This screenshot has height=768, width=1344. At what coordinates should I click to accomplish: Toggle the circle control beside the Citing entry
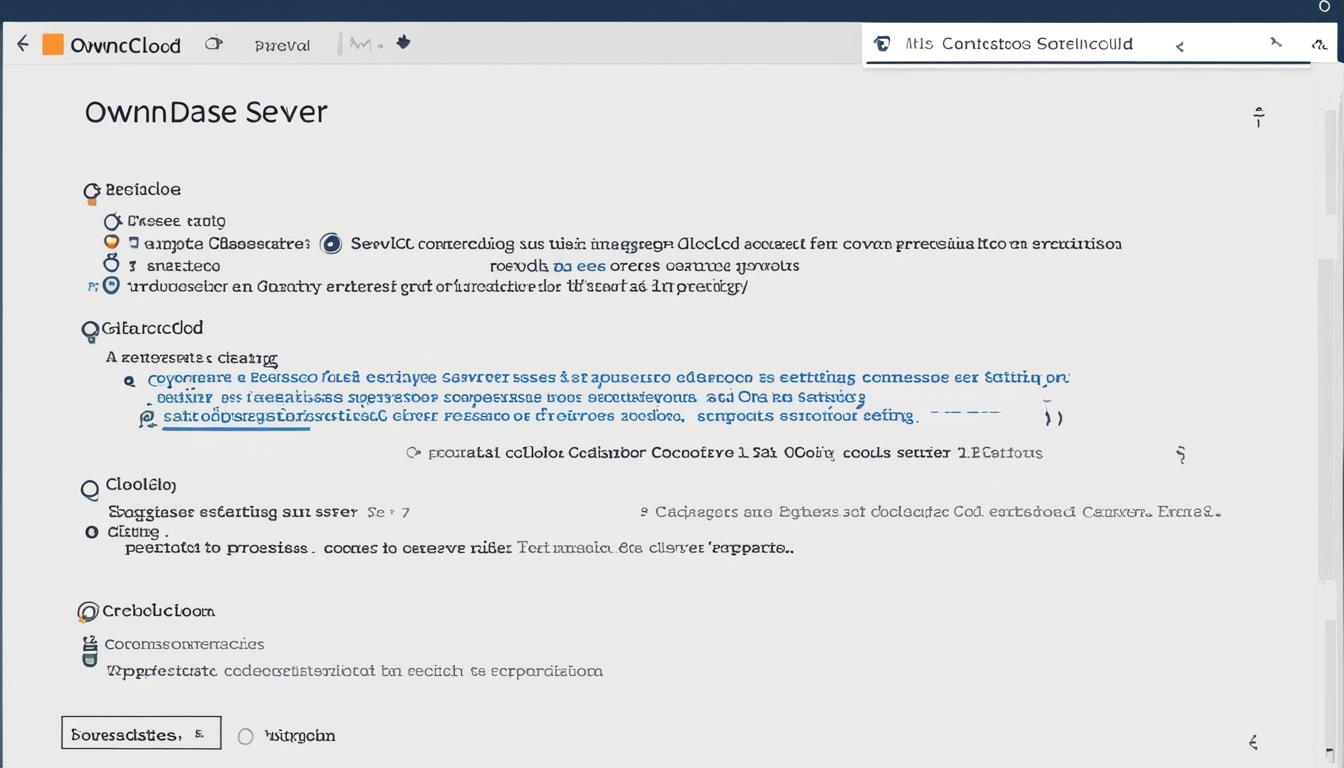coord(91,531)
